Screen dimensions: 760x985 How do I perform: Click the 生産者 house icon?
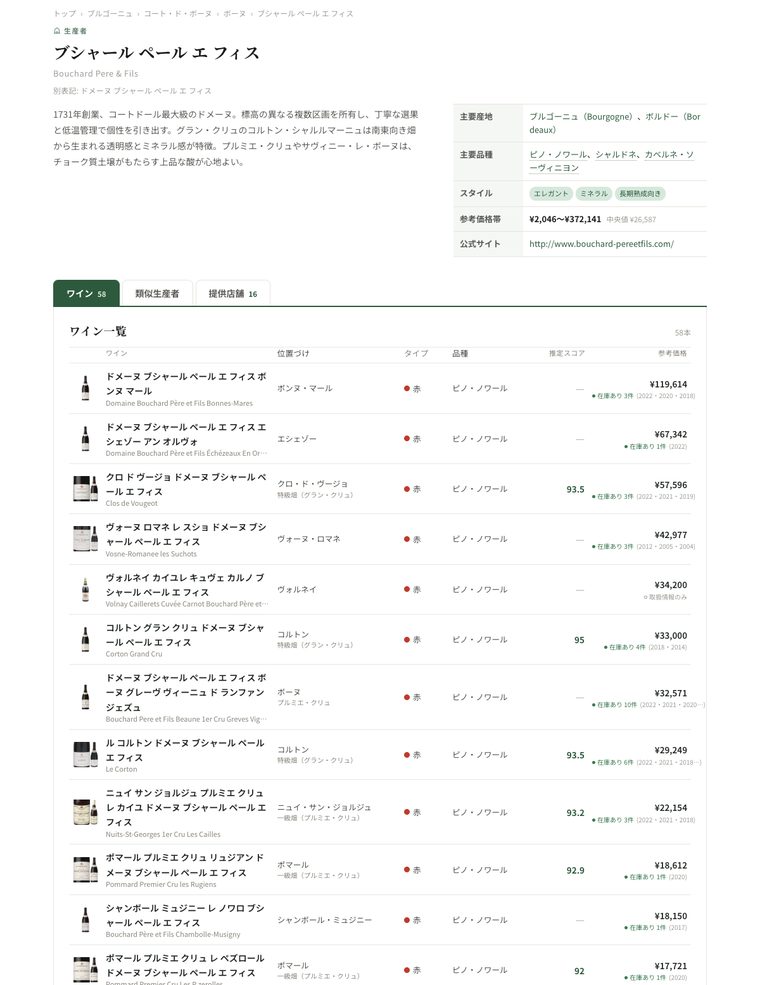[57, 31]
